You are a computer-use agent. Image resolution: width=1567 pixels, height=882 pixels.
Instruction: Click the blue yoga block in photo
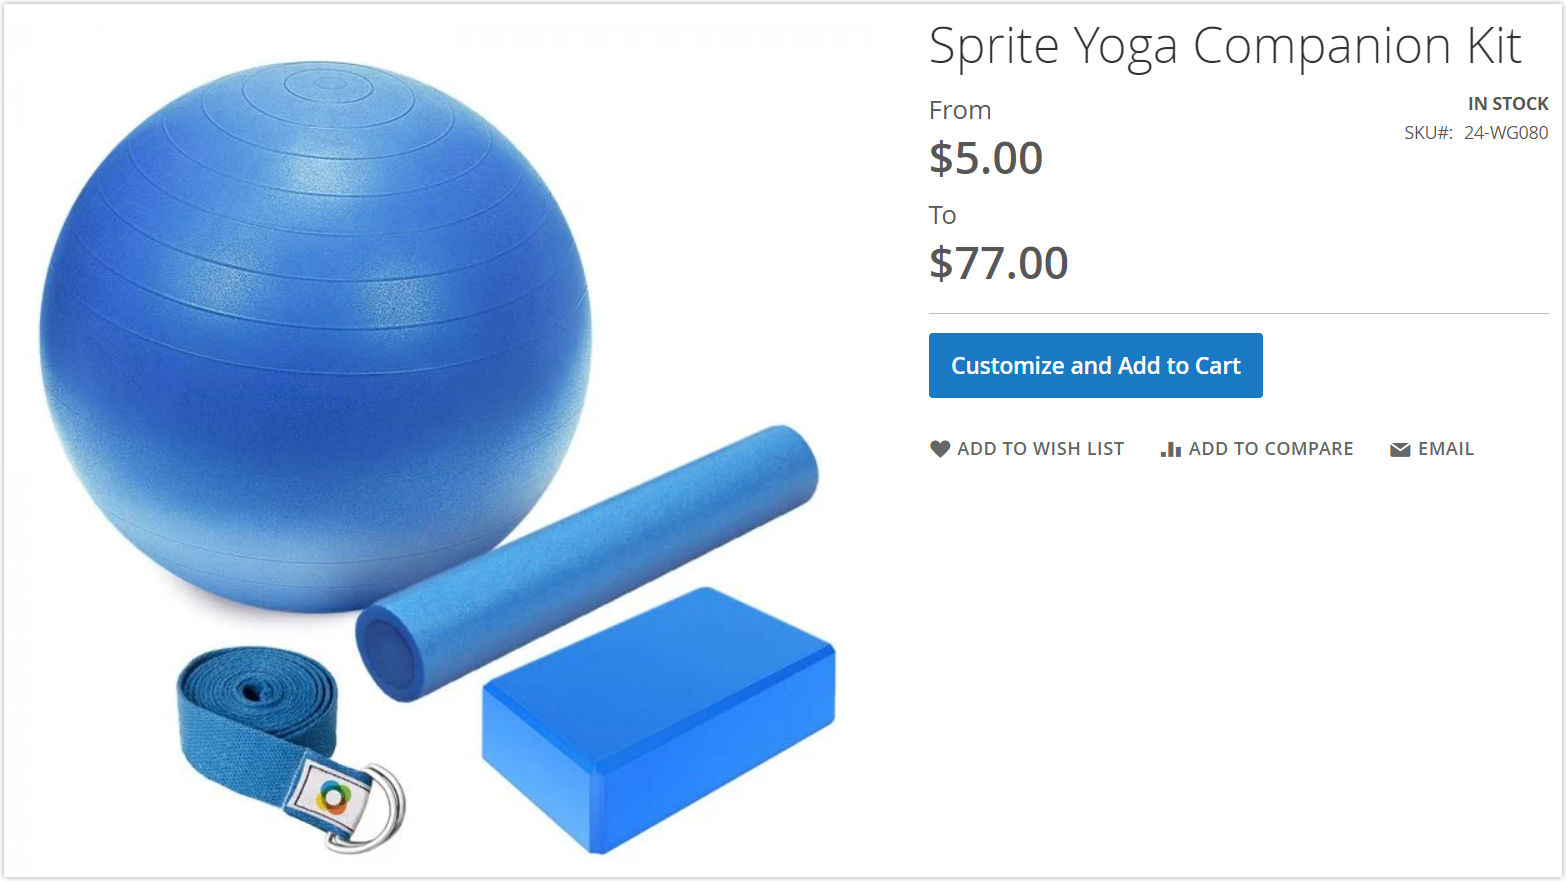[x=659, y=720]
